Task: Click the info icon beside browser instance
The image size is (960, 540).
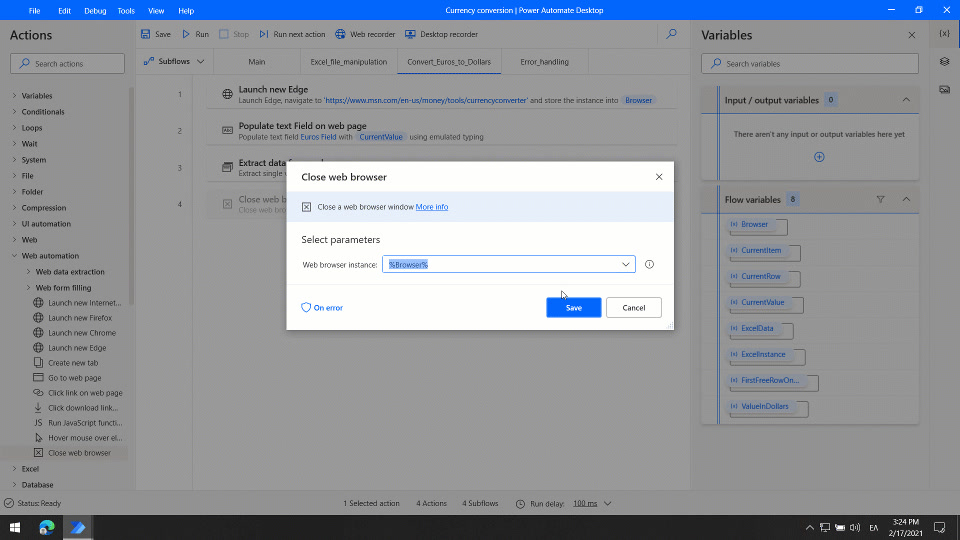Action: coord(649,264)
